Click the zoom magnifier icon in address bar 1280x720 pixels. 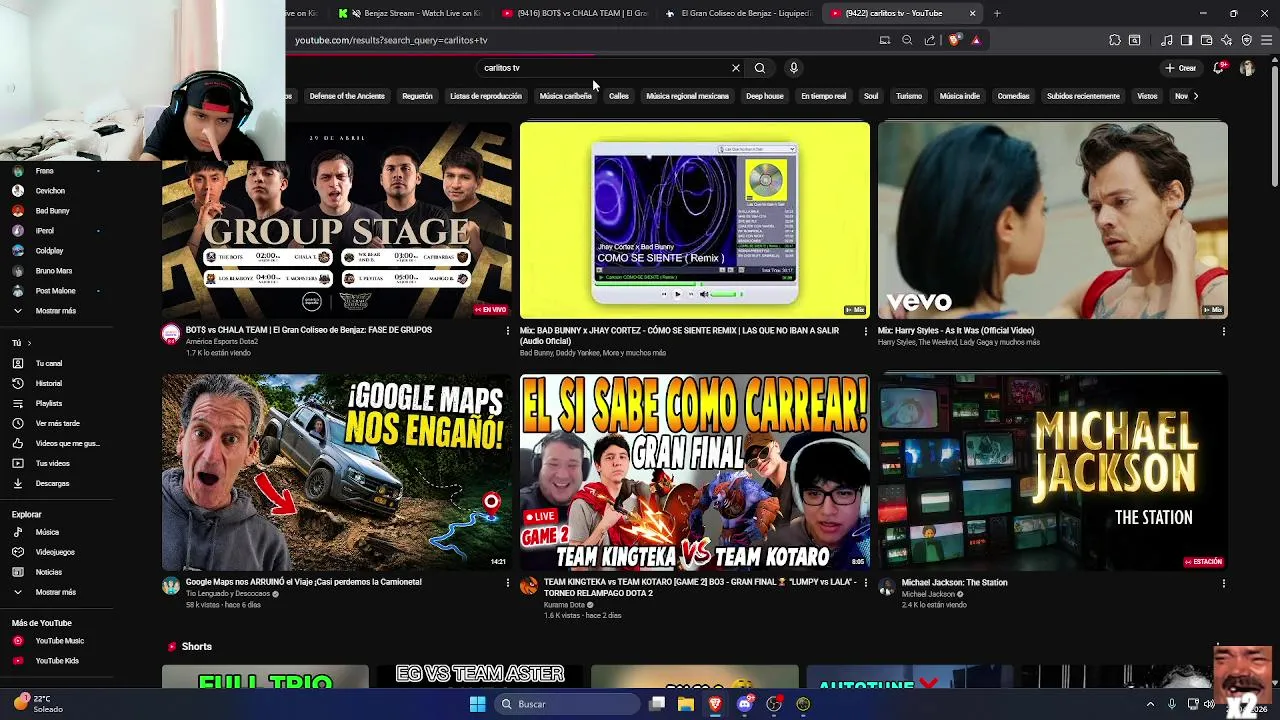tap(907, 40)
